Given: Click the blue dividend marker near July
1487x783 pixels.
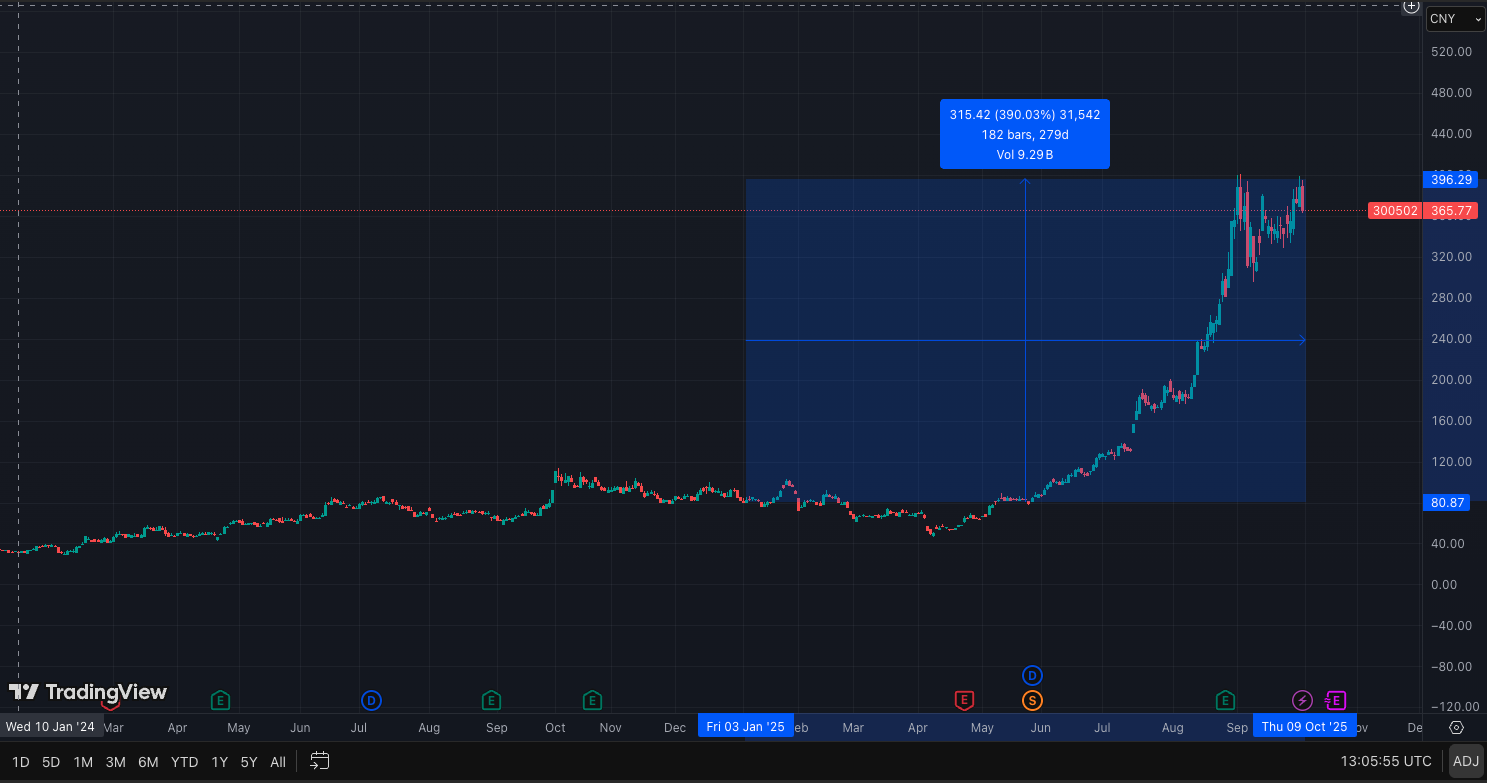Looking at the screenshot, I should 371,700.
